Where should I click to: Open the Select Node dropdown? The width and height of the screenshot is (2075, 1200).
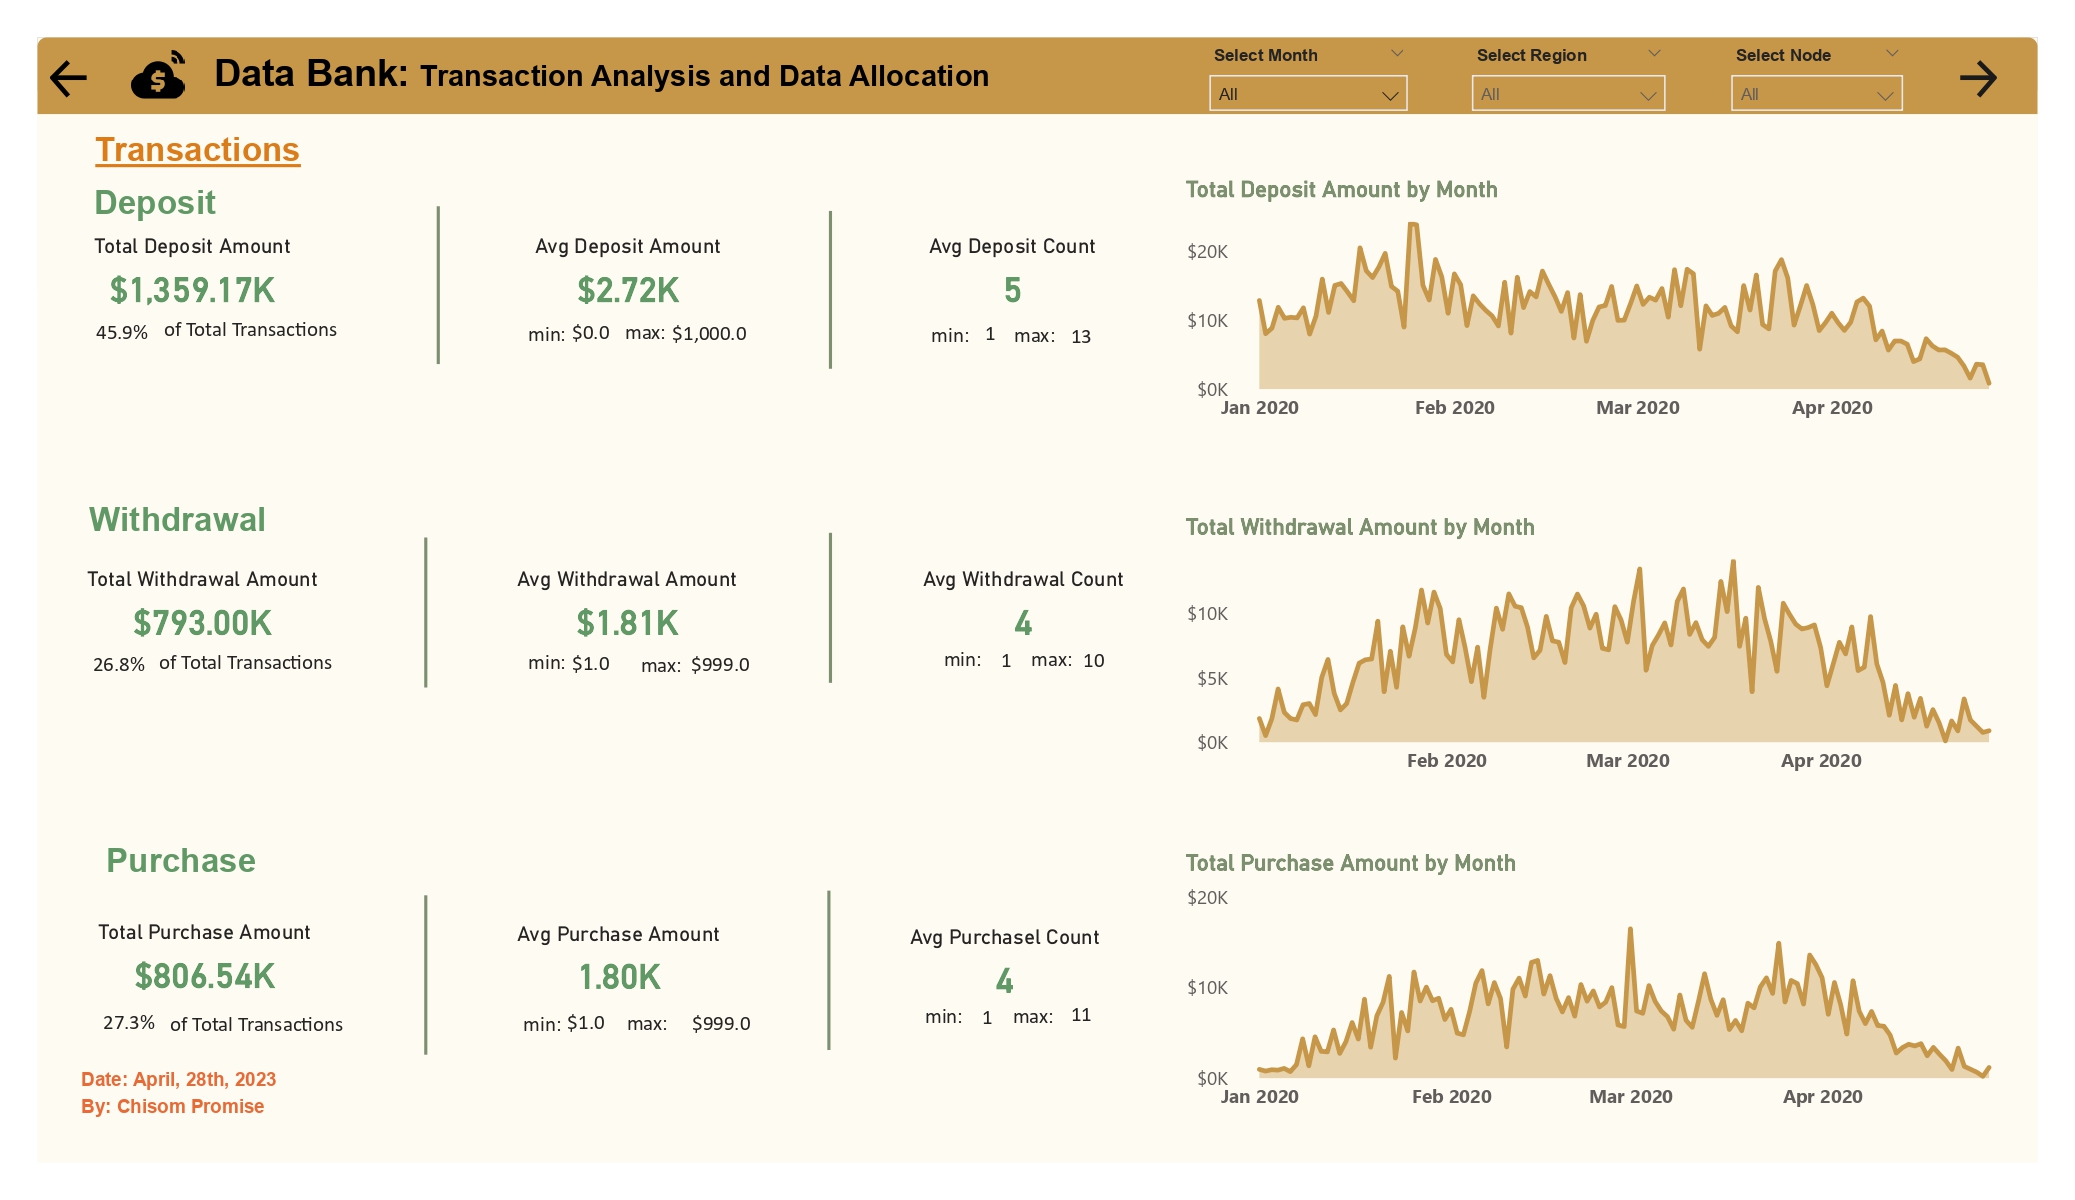click(x=1816, y=94)
